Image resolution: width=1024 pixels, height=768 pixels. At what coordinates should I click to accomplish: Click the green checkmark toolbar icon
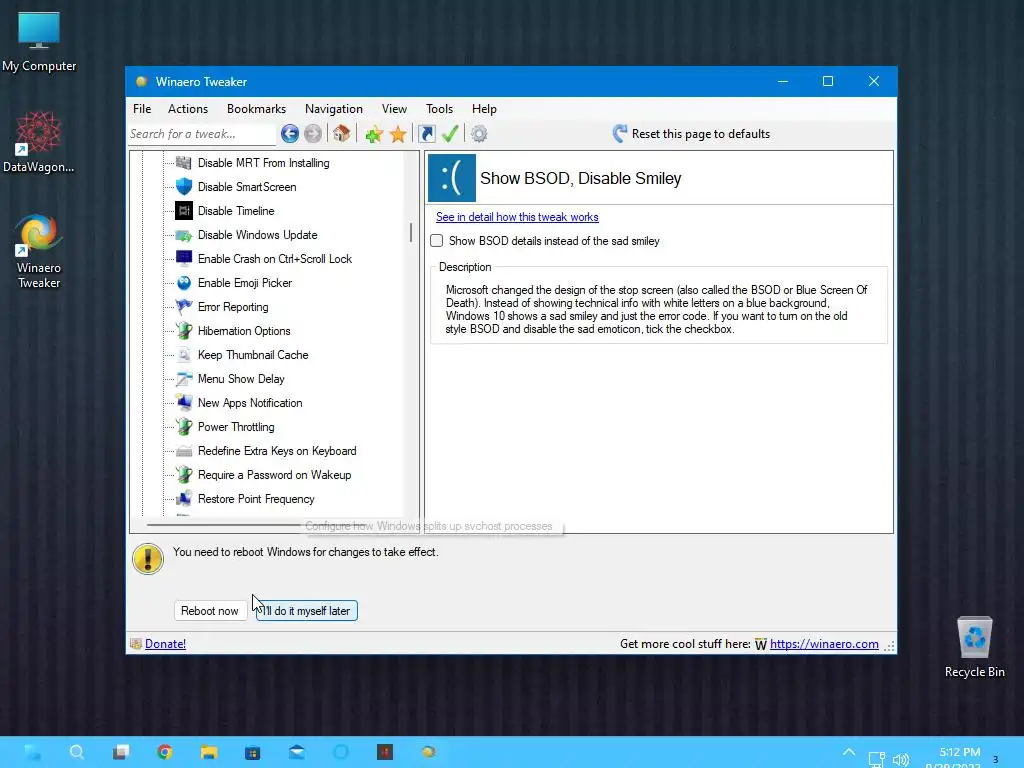click(450, 134)
